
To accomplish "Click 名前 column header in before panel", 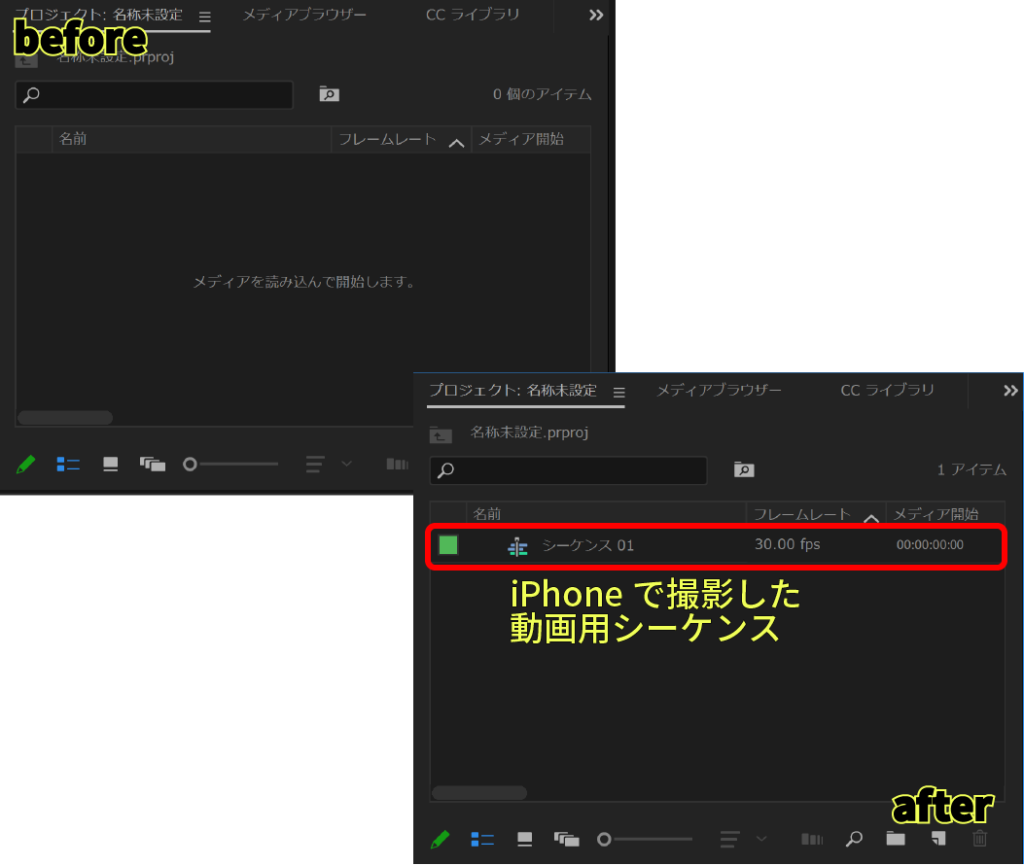I will coord(73,139).
